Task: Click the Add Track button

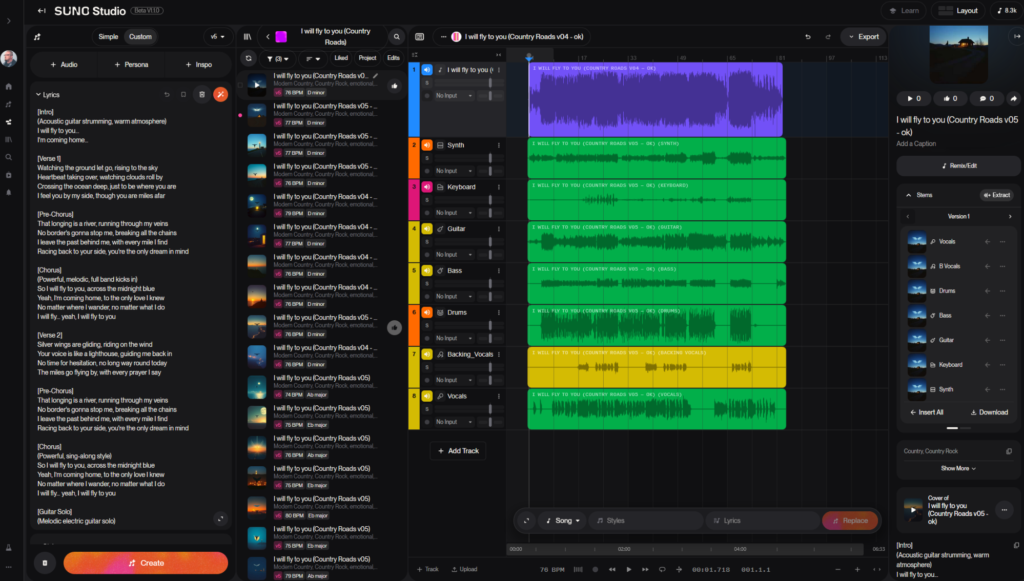Action: pos(458,451)
